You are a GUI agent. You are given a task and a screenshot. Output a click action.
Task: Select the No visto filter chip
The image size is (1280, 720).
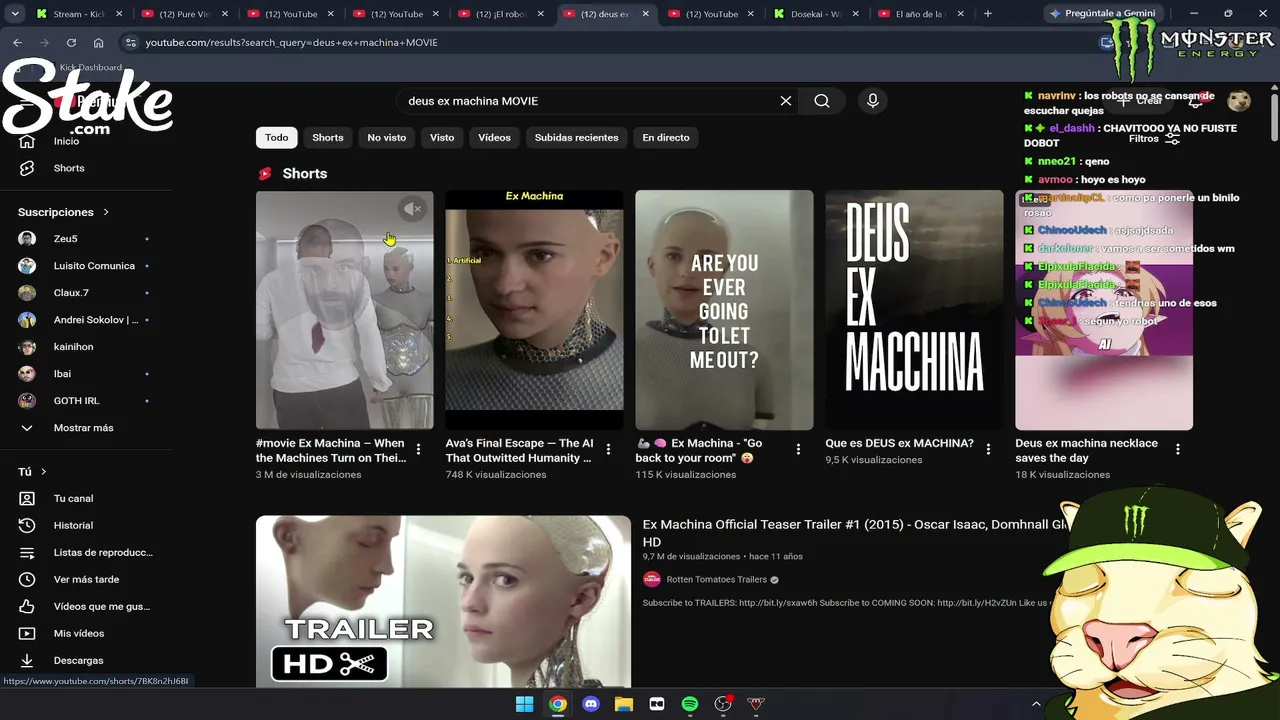(387, 138)
